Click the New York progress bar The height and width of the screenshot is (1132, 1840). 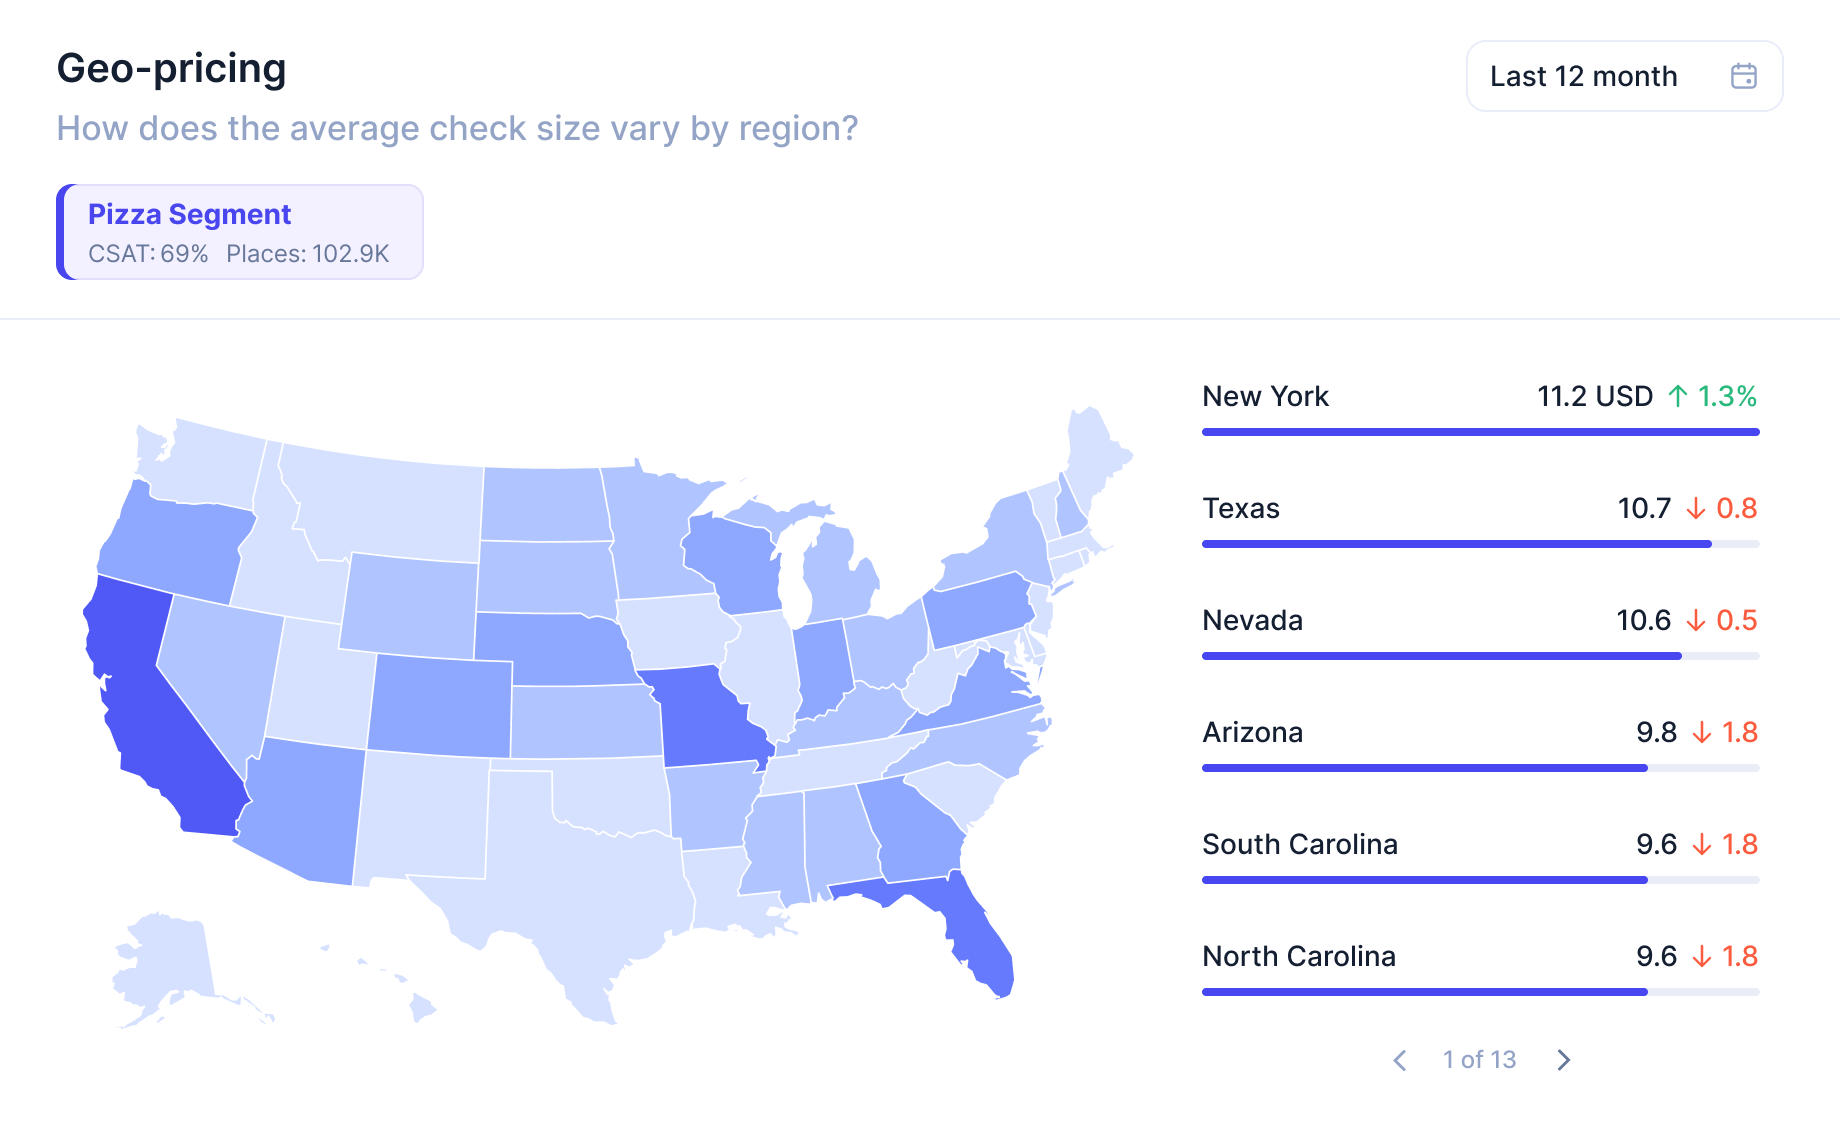pyautogui.click(x=1480, y=432)
